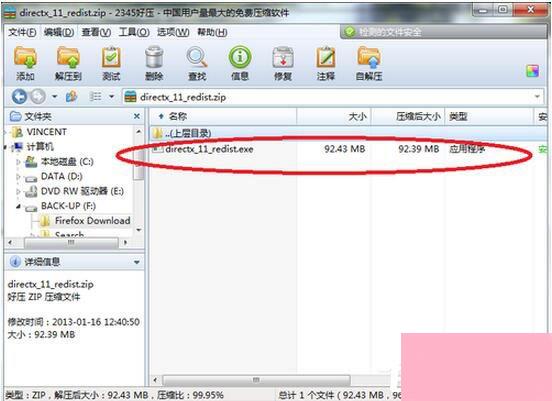Sort by the 压缩后大小 column header

pyautogui.click(x=408, y=117)
